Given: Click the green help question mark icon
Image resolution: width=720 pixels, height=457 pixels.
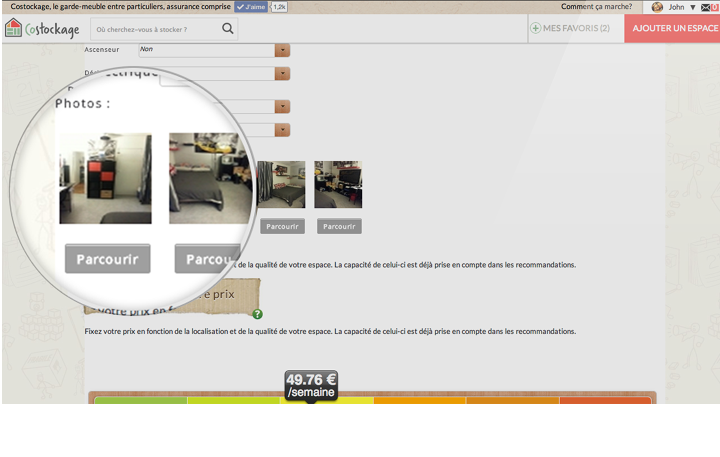Looking at the screenshot, I should coord(258,314).
